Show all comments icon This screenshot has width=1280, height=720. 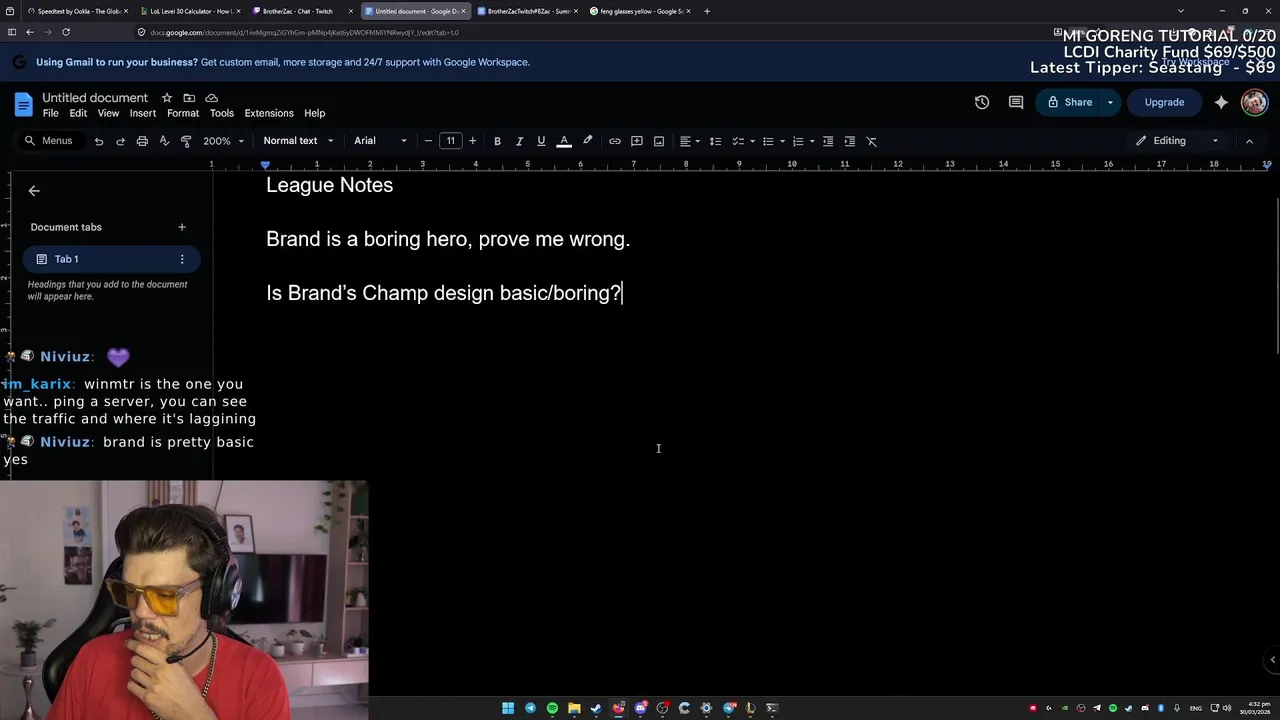point(1016,102)
